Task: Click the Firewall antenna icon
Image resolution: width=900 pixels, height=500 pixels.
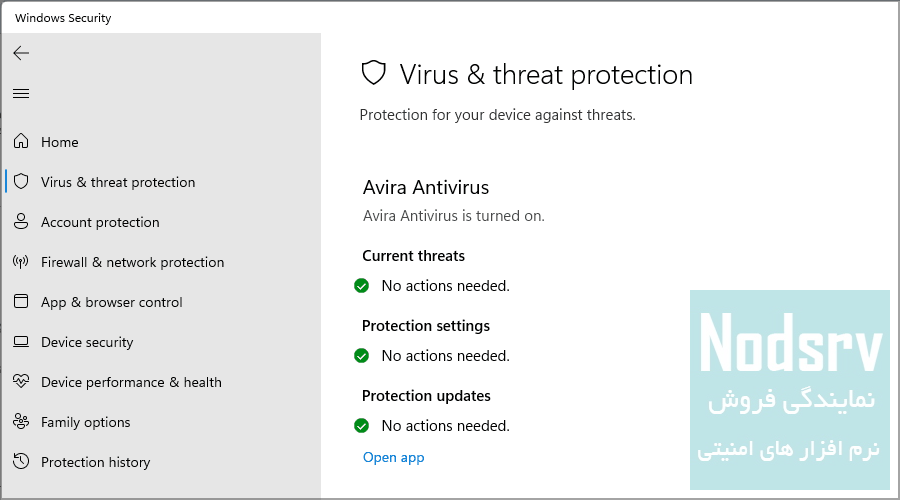Action: point(21,262)
